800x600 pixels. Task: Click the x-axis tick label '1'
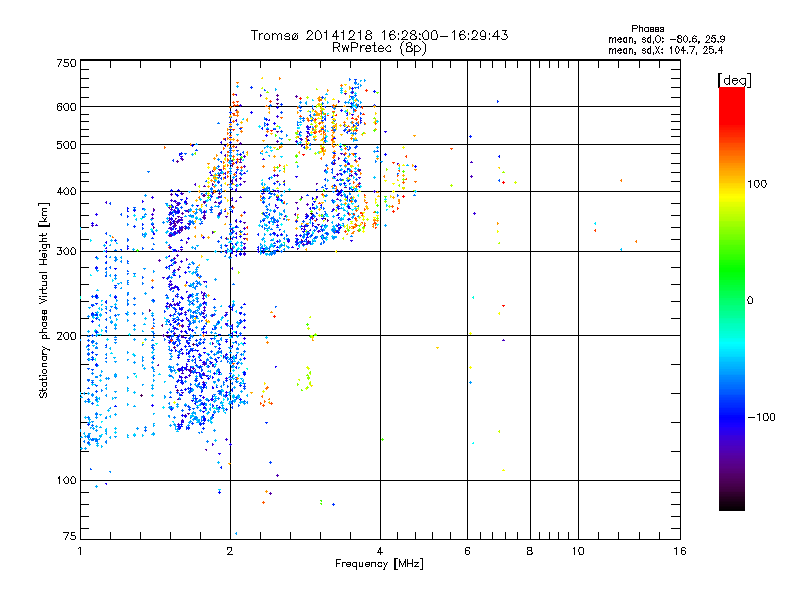point(80,551)
